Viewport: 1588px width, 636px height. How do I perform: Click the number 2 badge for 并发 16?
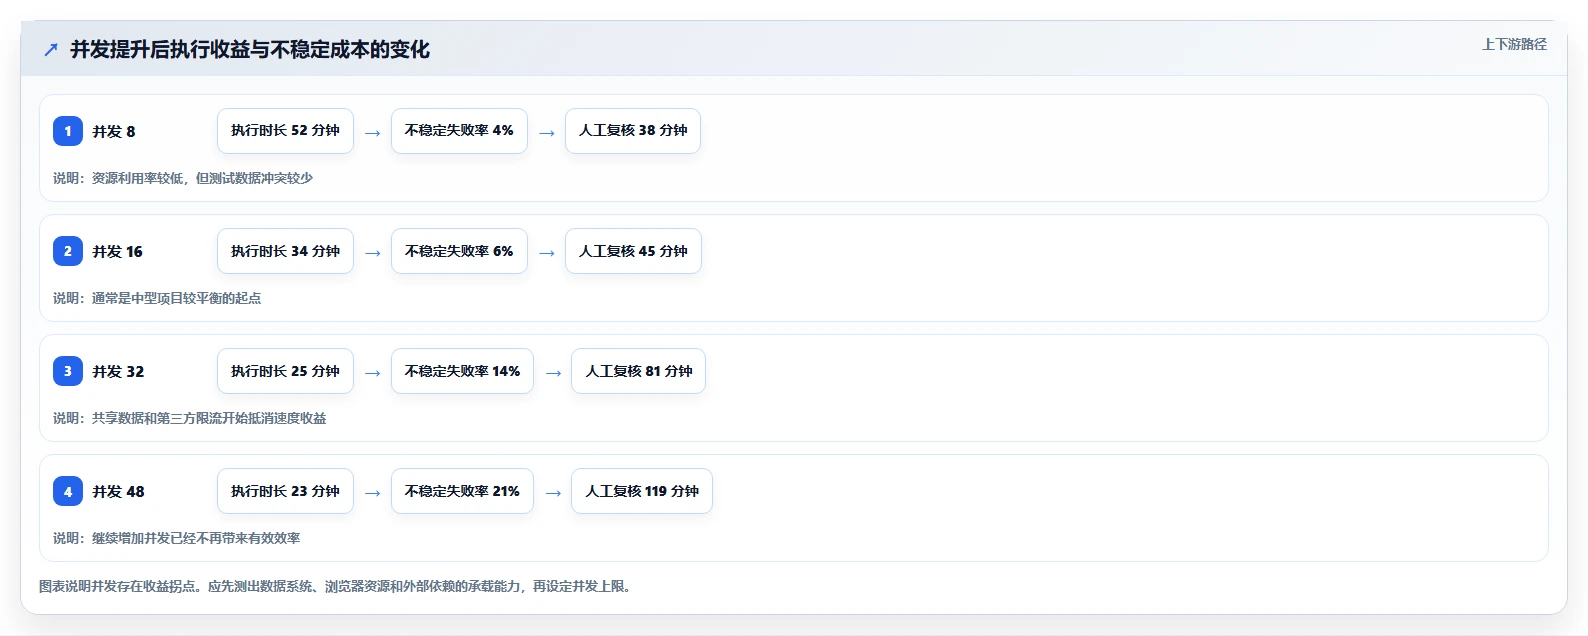pyautogui.click(x=68, y=251)
